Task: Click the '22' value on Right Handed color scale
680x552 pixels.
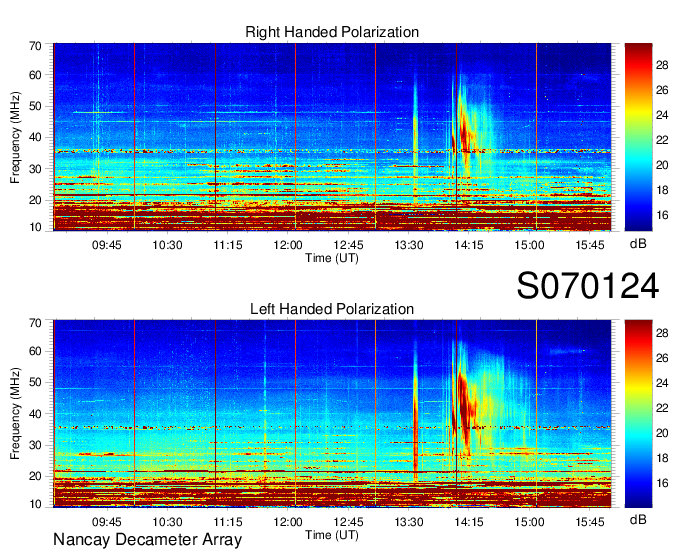Action: 662,140
